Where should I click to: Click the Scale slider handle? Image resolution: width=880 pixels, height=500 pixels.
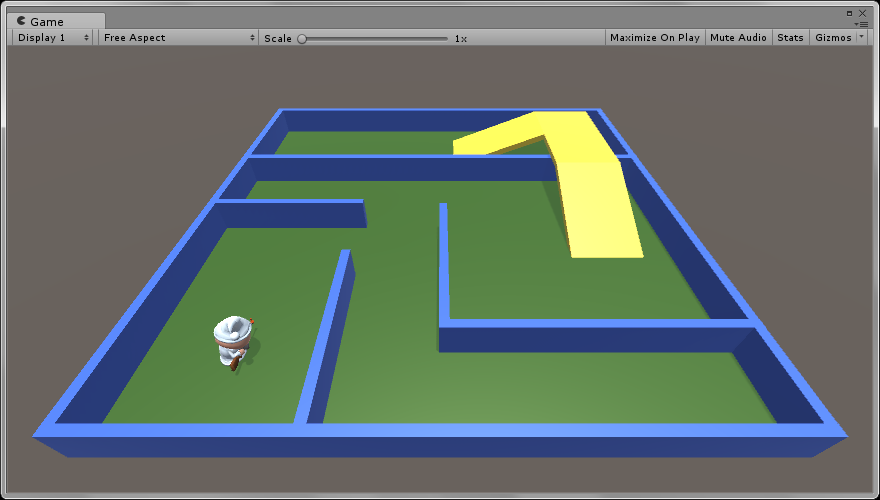[x=302, y=38]
